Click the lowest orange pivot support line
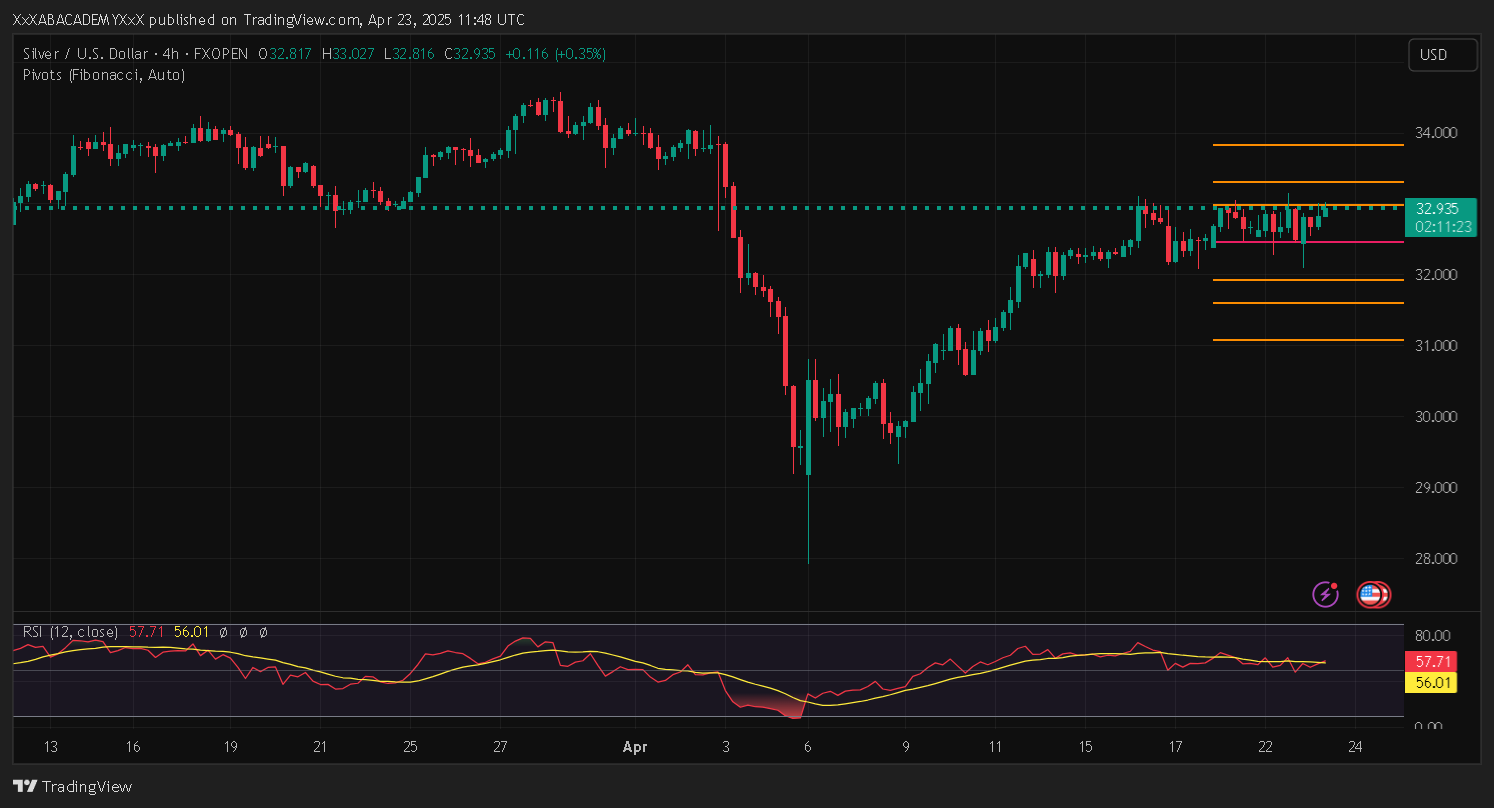The height and width of the screenshot is (808, 1494). click(1308, 340)
